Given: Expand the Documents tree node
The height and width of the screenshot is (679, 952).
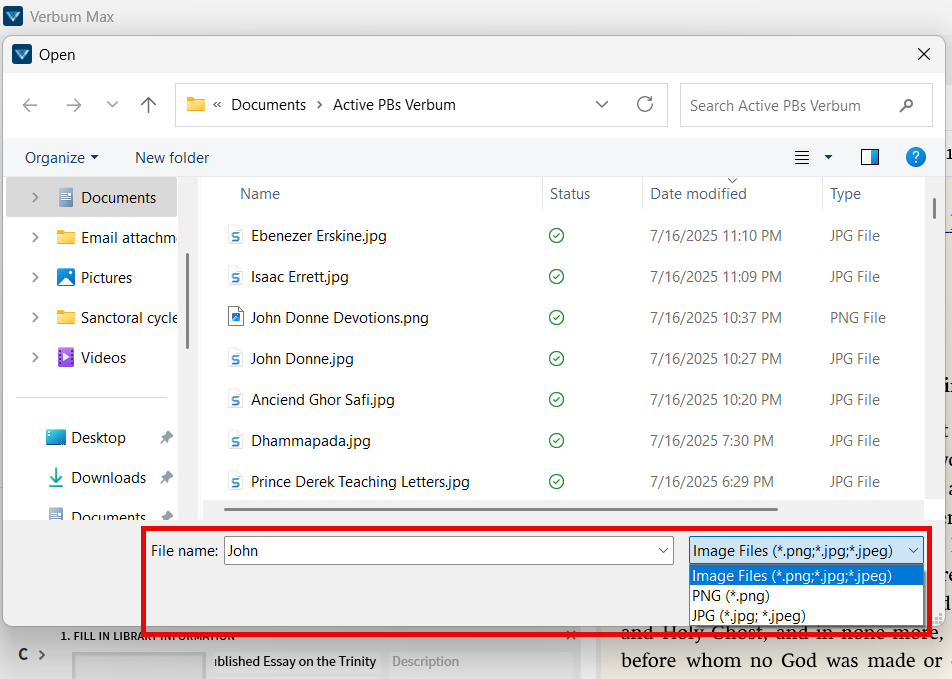Looking at the screenshot, I should pos(35,197).
